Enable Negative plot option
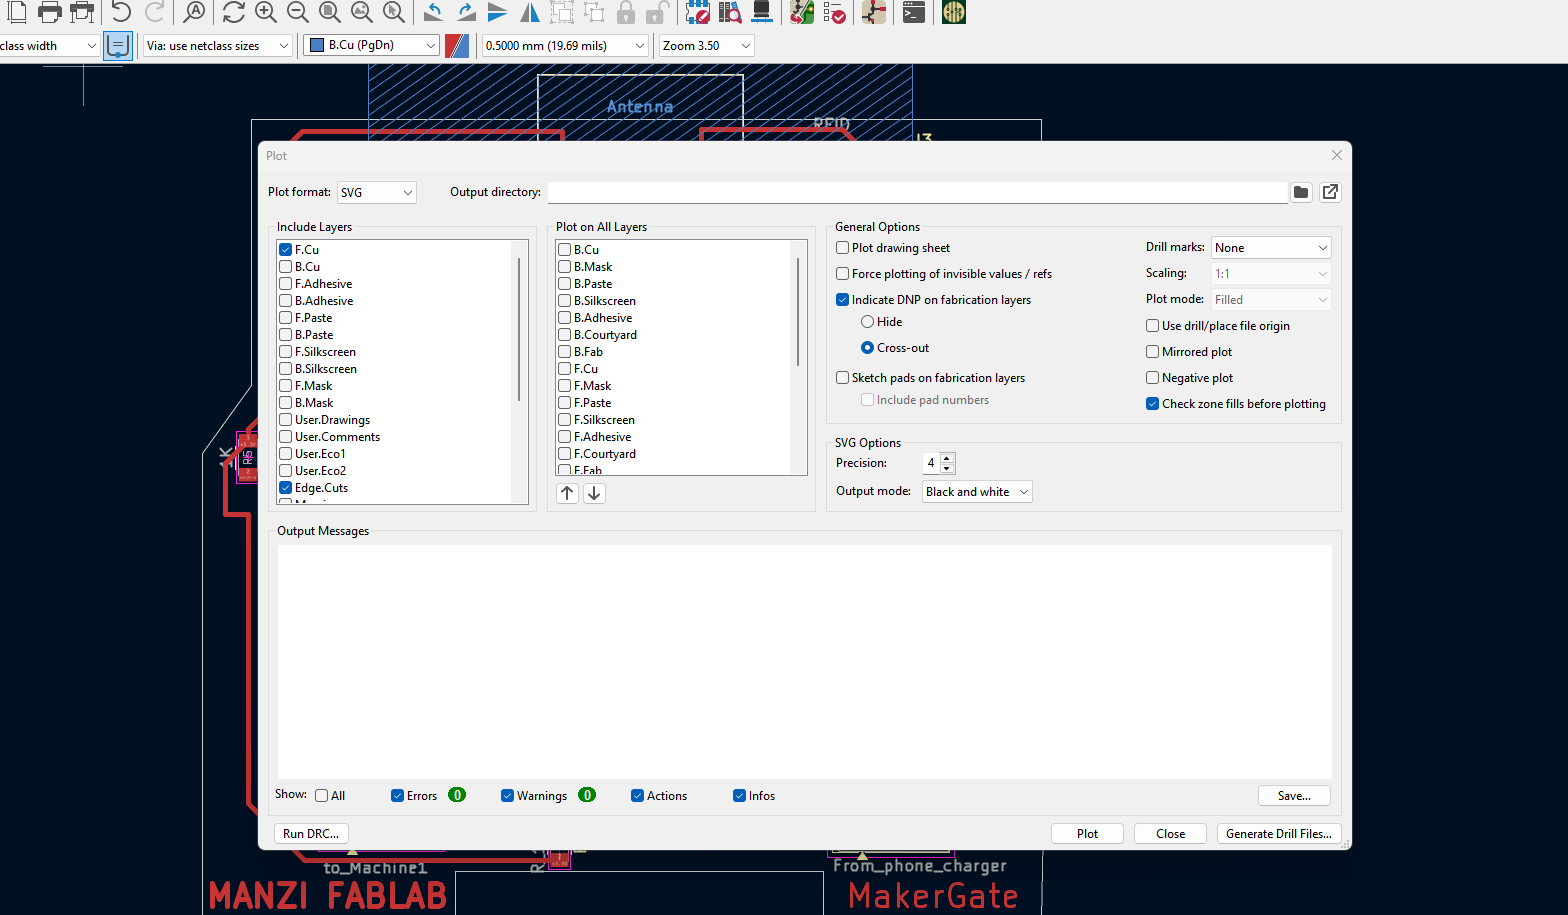Viewport: 1568px width, 915px height. 1153,378
